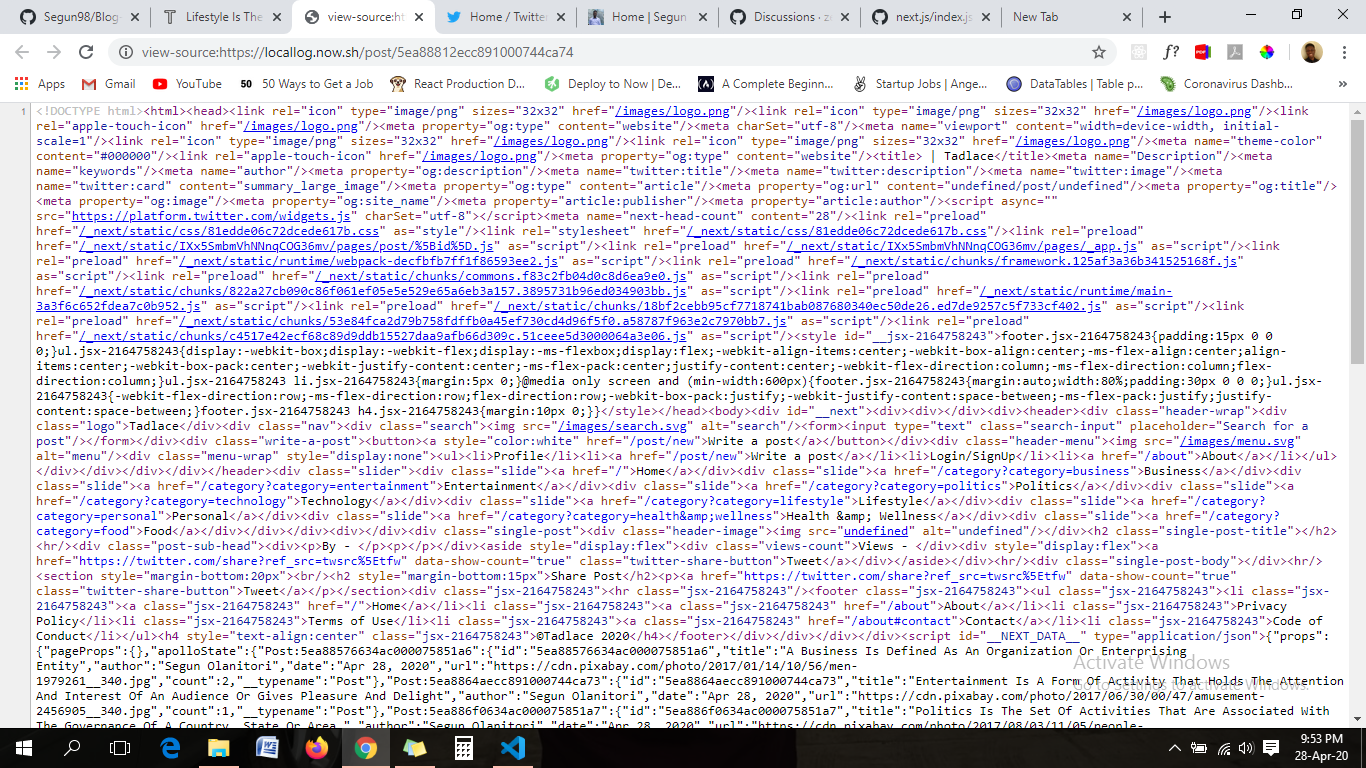Show hidden system tray icons

[1175, 747]
